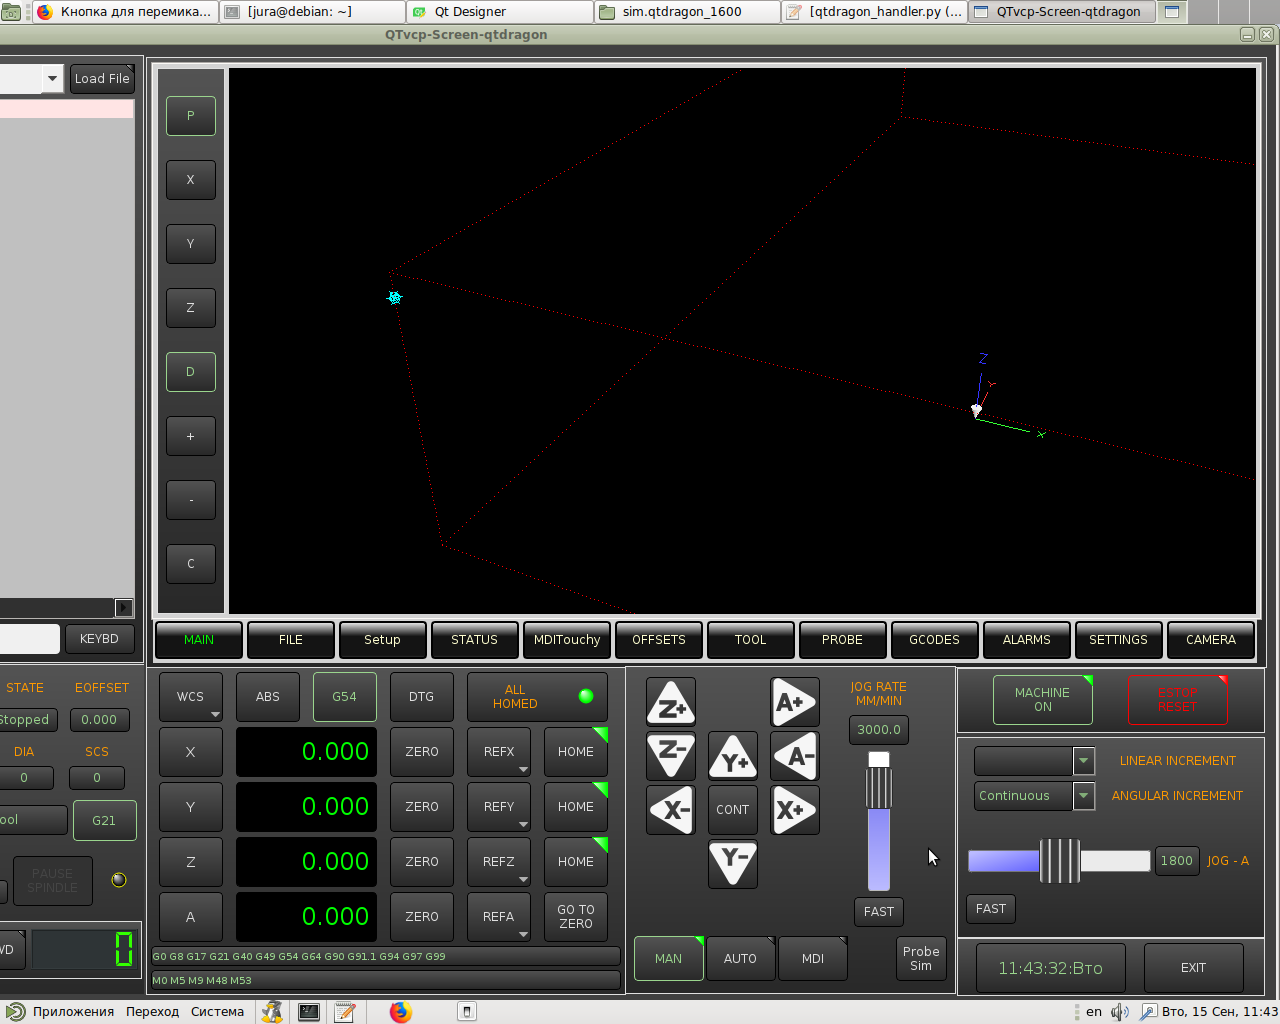Open terminal launcher in bottom panel
The image size is (1280, 1024).
click(x=309, y=1012)
